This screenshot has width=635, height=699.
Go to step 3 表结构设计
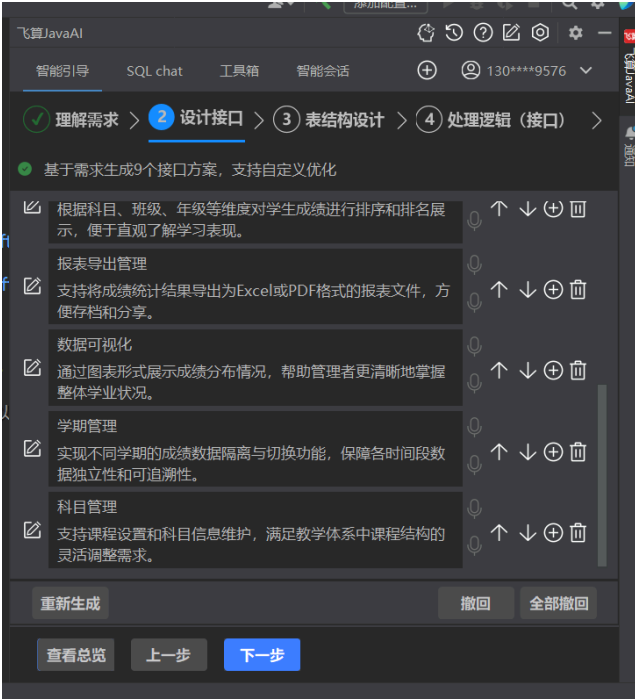[x=329, y=119]
